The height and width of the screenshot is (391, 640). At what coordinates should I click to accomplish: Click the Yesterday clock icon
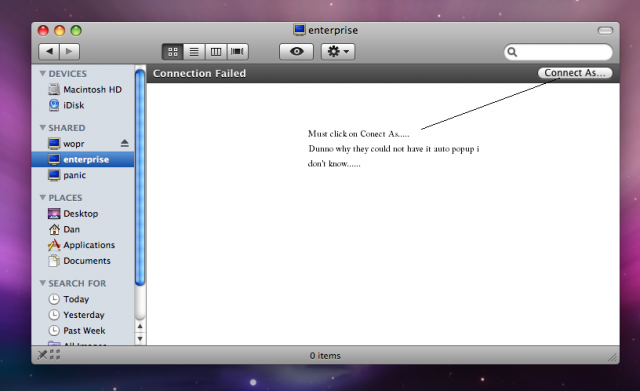pos(54,315)
